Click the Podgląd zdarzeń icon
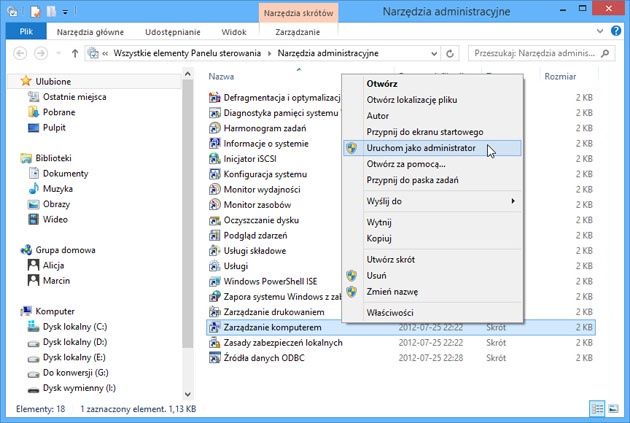 [215, 235]
